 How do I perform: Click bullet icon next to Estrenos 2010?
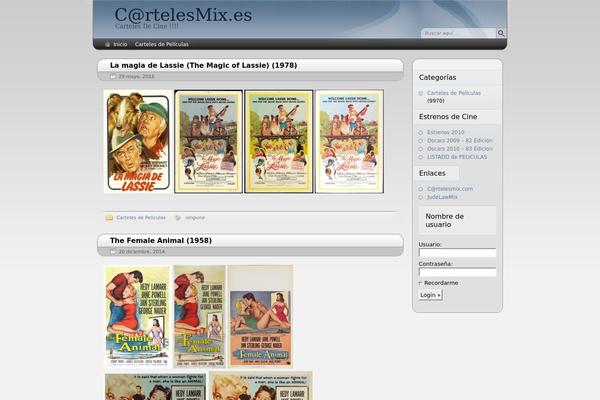pos(421,132)
